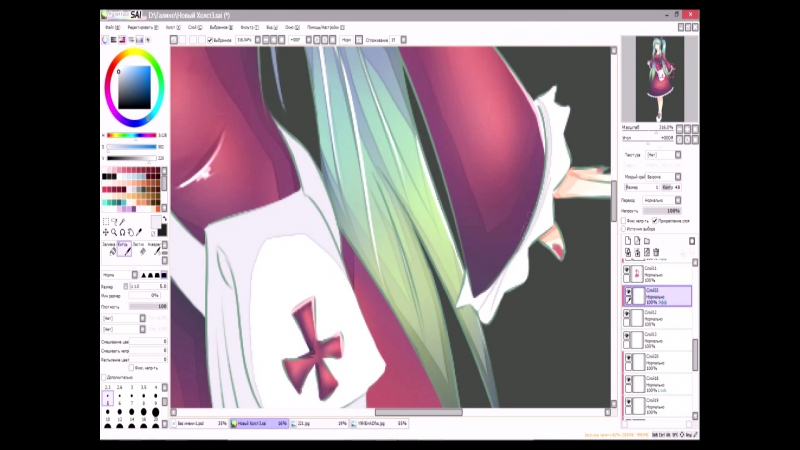Open the Холст menu
The width and height of the screenshot is (800, 450).
[x=173, y=28]
